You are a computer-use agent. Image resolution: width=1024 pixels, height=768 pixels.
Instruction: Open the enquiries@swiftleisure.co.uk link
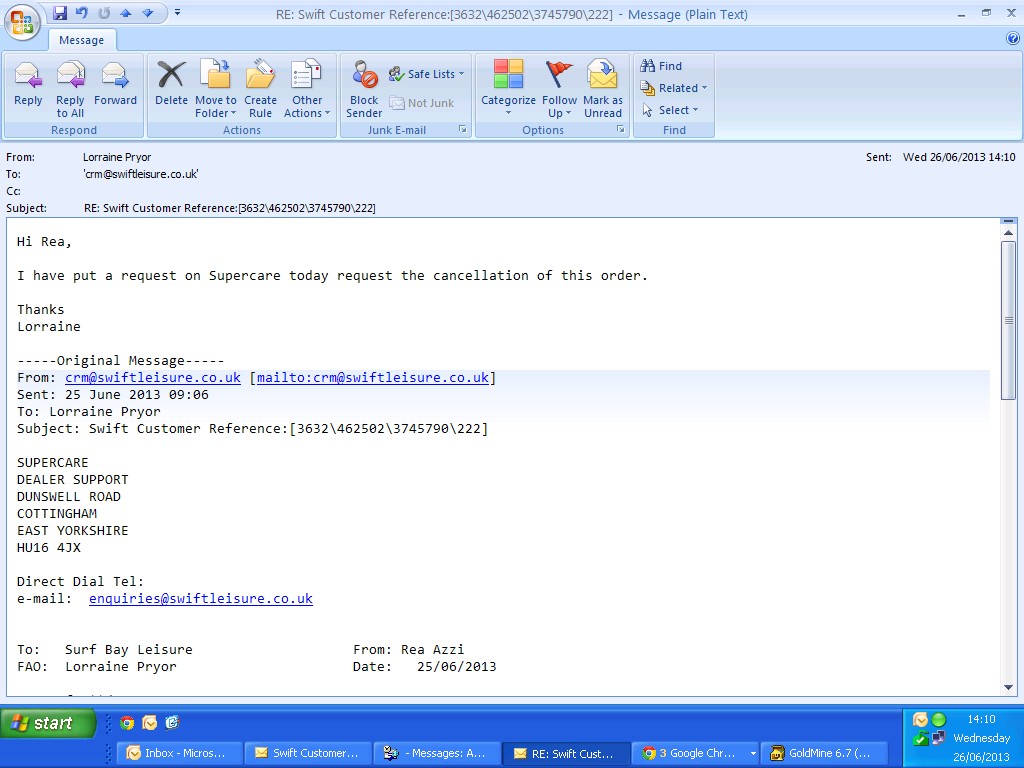coord(201,598)
